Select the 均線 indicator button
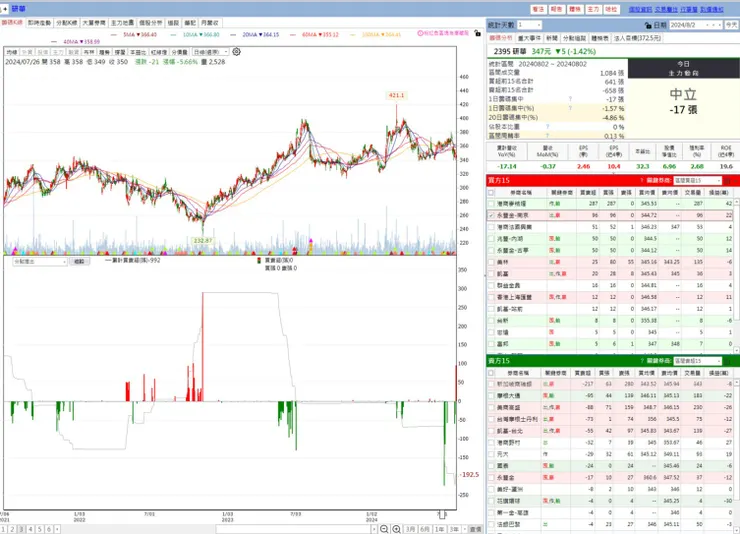Viewport: 740px width, 534px height. tap(12, 52)
